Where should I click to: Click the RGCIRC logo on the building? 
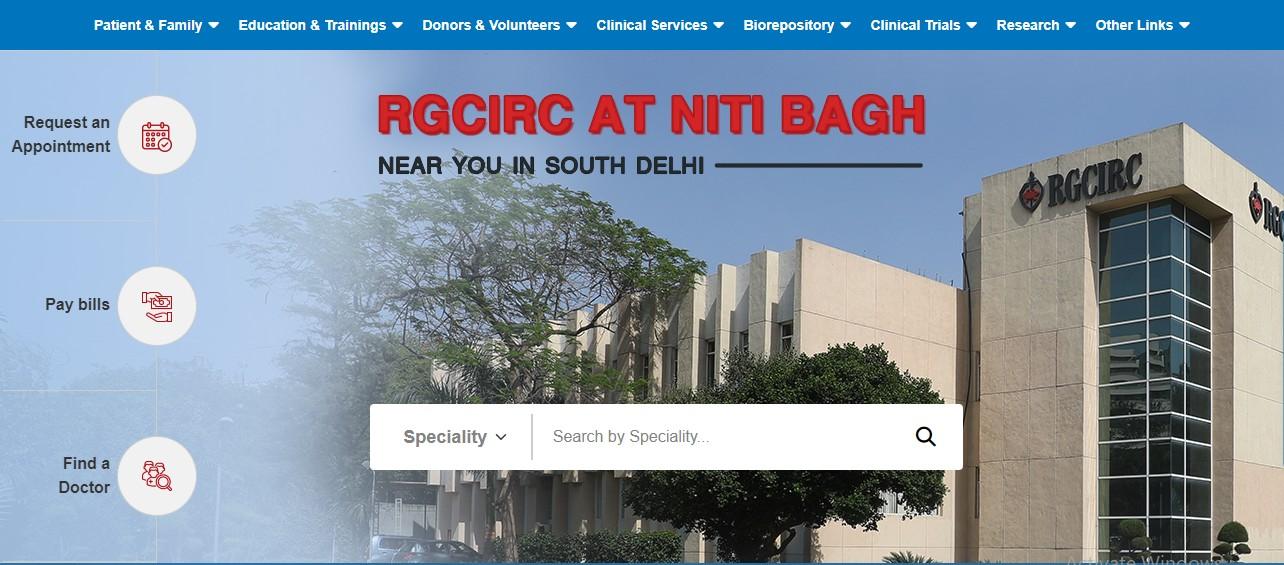coord(1081,187)
